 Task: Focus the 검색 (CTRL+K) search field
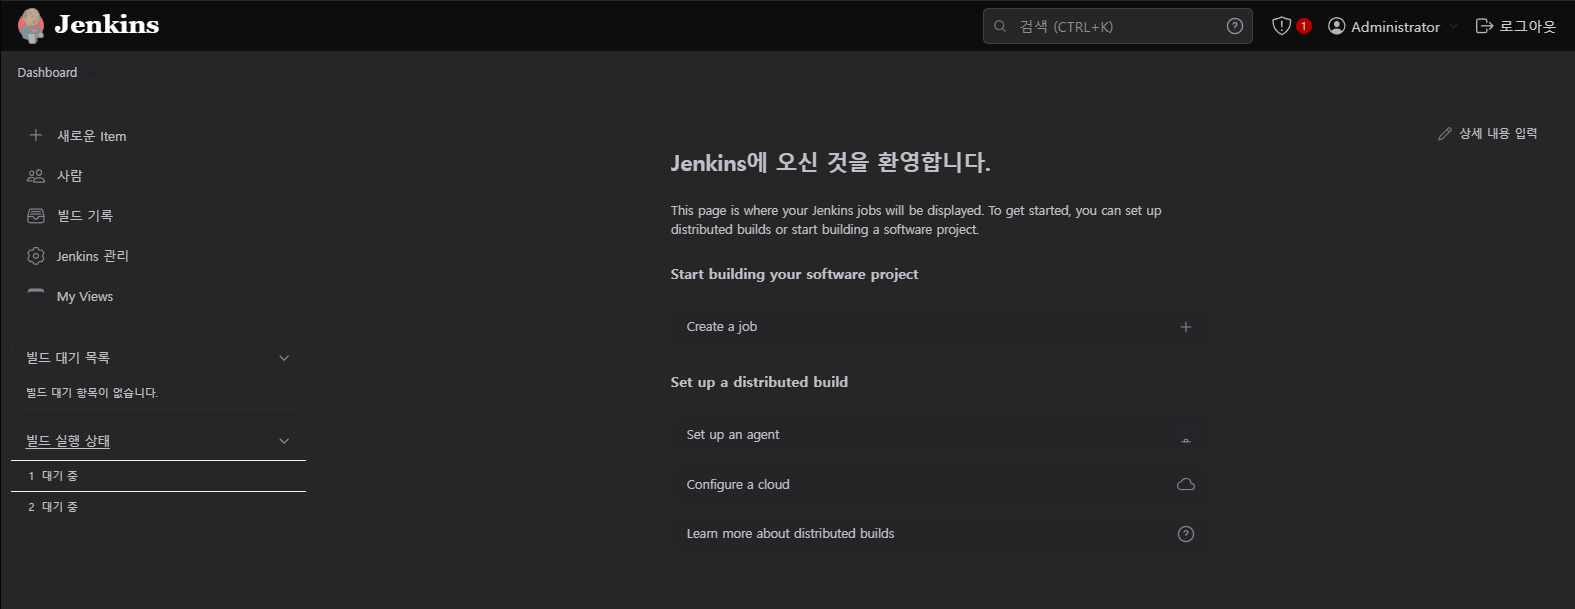[x=1117, y=26]
